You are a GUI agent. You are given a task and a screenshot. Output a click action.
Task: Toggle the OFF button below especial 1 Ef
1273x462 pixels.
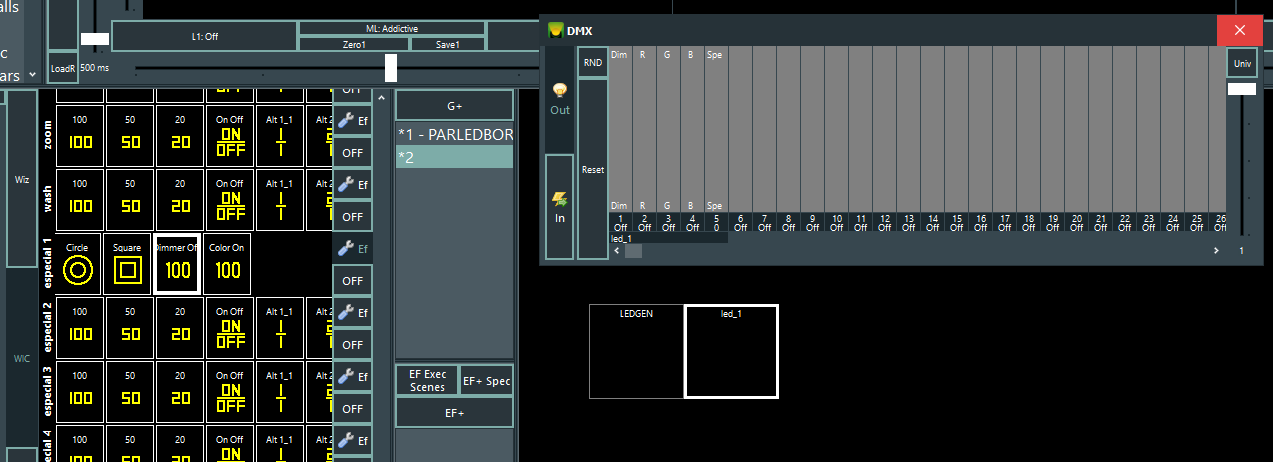tap(352, 281)
